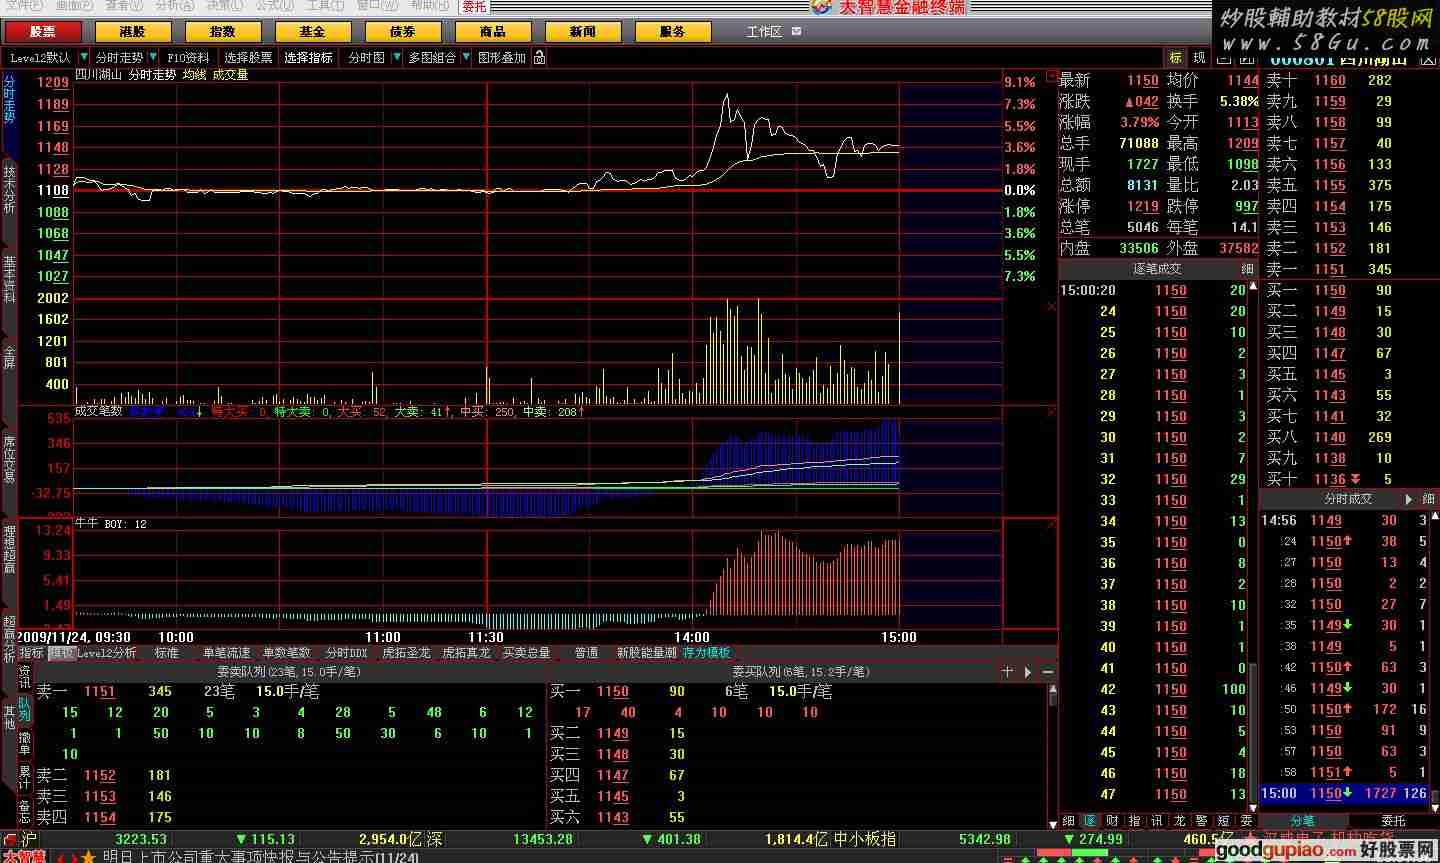Click F10资料 in the toolbar
This screenshot has width=1440, height=863.
(x=188, y=58)
